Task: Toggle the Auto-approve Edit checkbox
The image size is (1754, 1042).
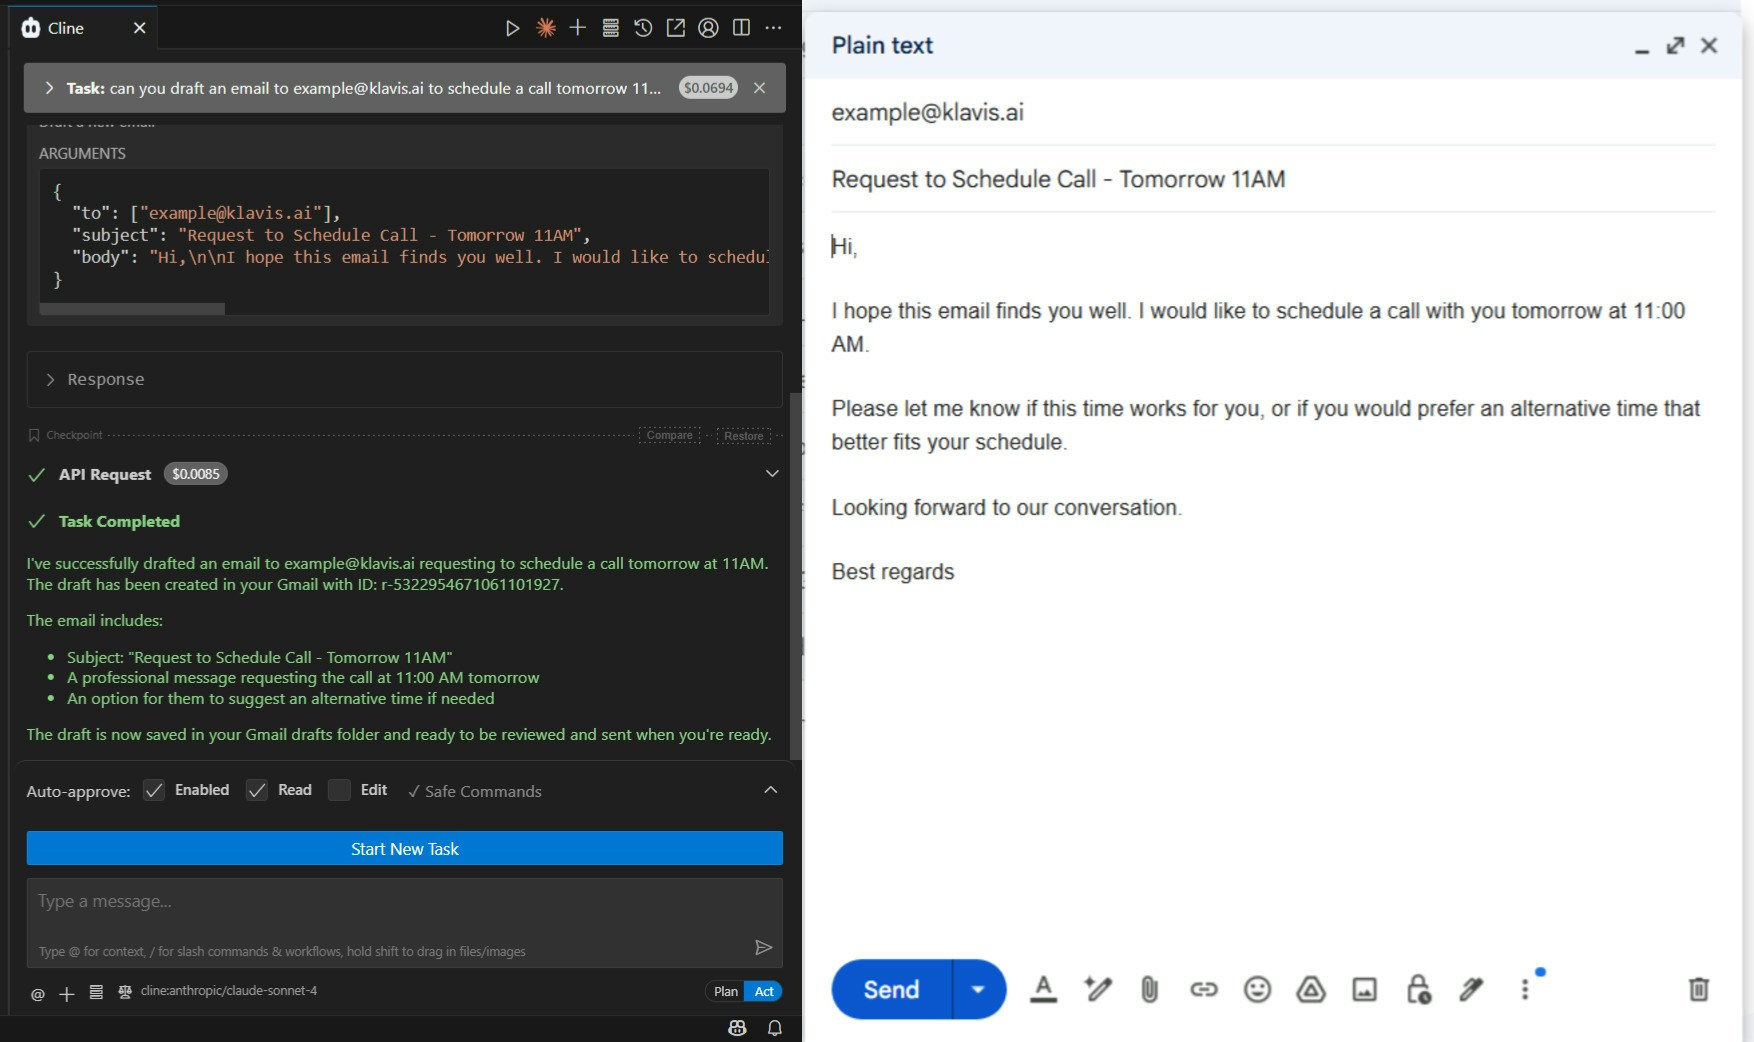Action: (339, 790)
